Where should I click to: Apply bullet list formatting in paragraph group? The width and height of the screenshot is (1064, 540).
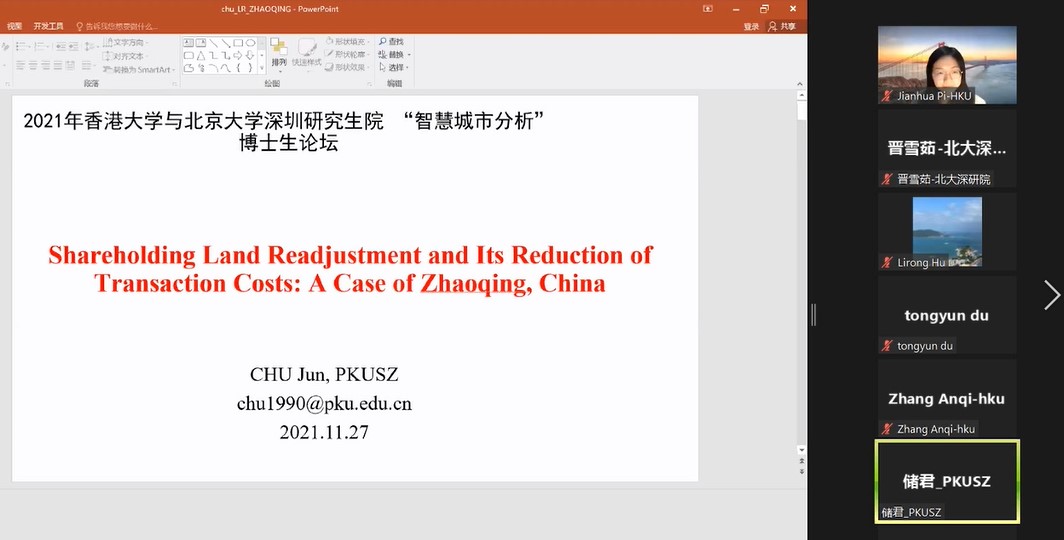click(23, 46)
